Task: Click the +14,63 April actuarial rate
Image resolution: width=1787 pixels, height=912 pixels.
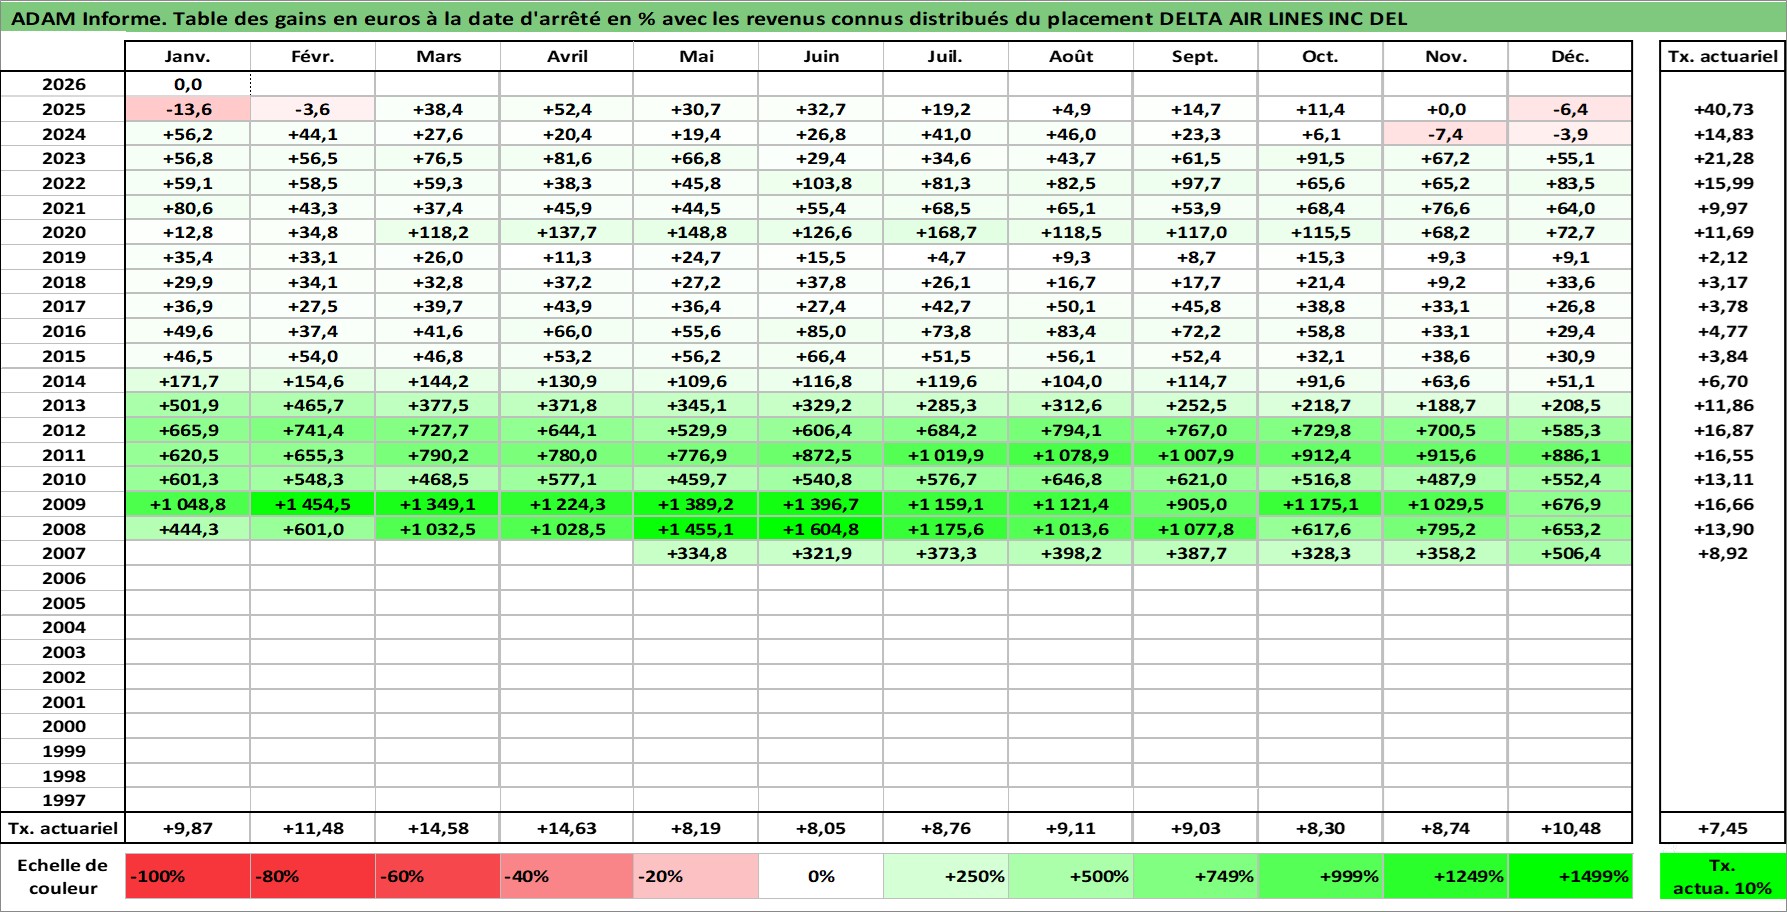Action: [x=567, y=829]
